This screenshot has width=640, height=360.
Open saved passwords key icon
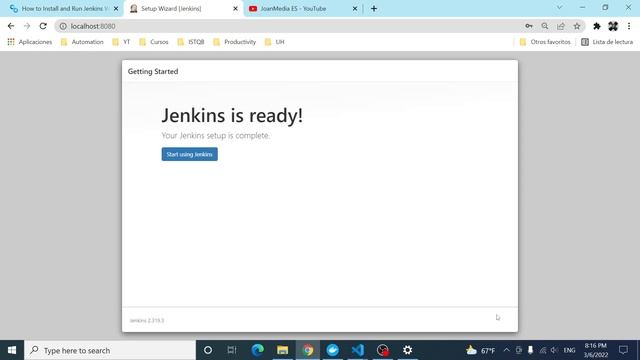point(529,26)
